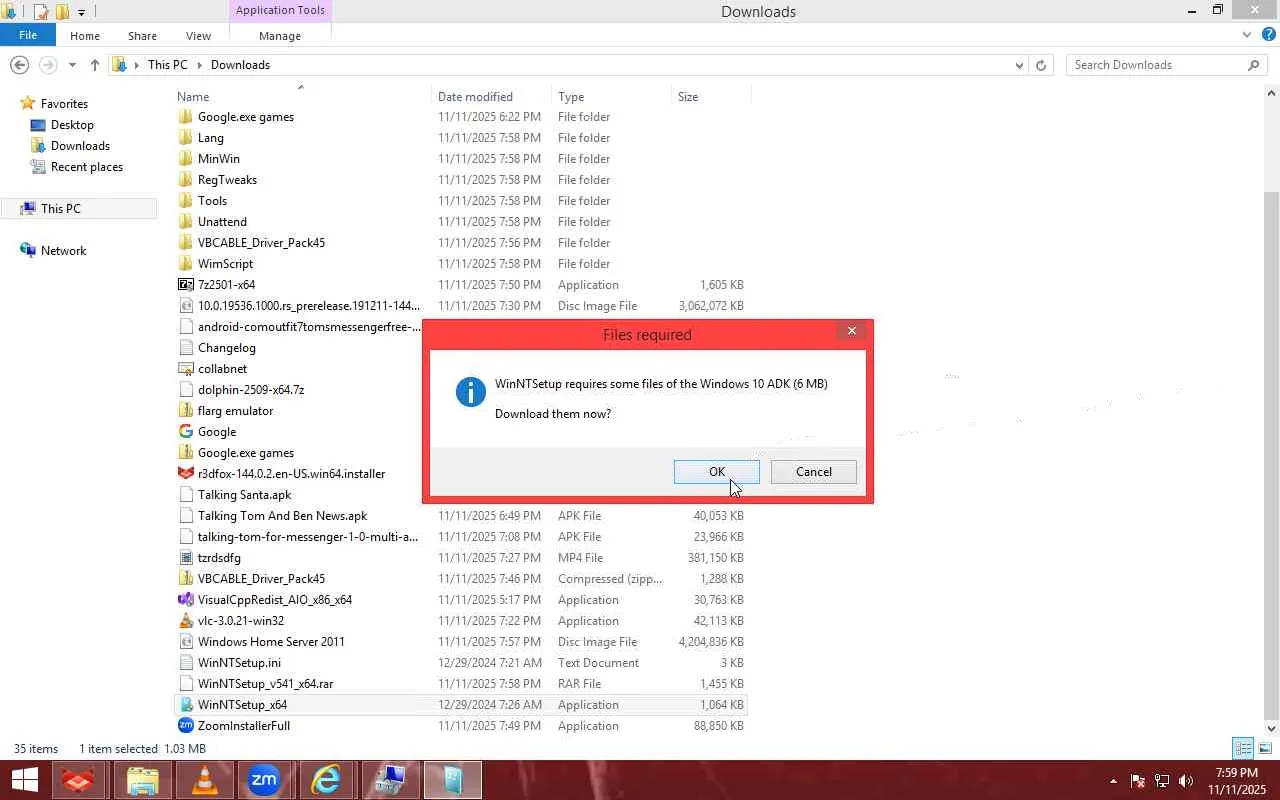The height and width of the screenshot is (800, 1280).
Task: Open the volume speaker icon in the tray
Action: coord(1186,781)
